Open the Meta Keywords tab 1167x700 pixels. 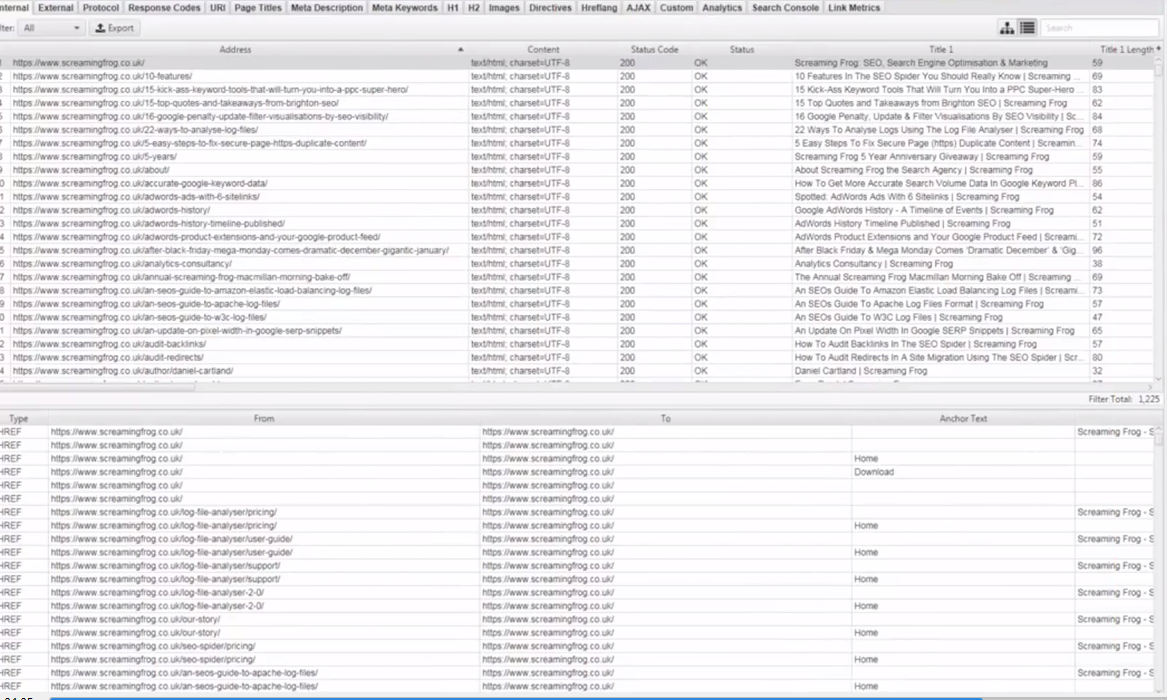404,7
